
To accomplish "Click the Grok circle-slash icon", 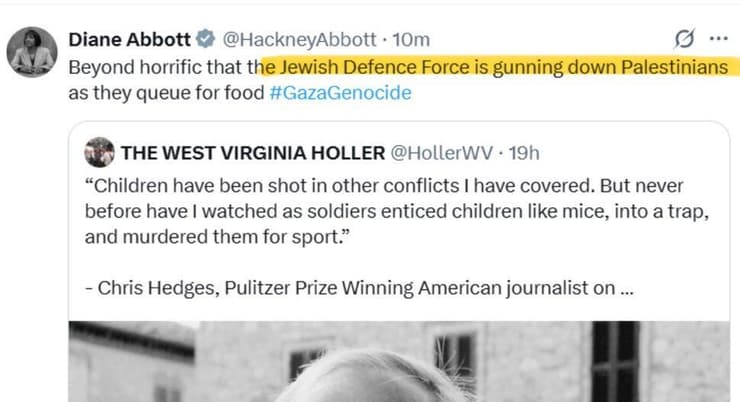I will (685, 40).
